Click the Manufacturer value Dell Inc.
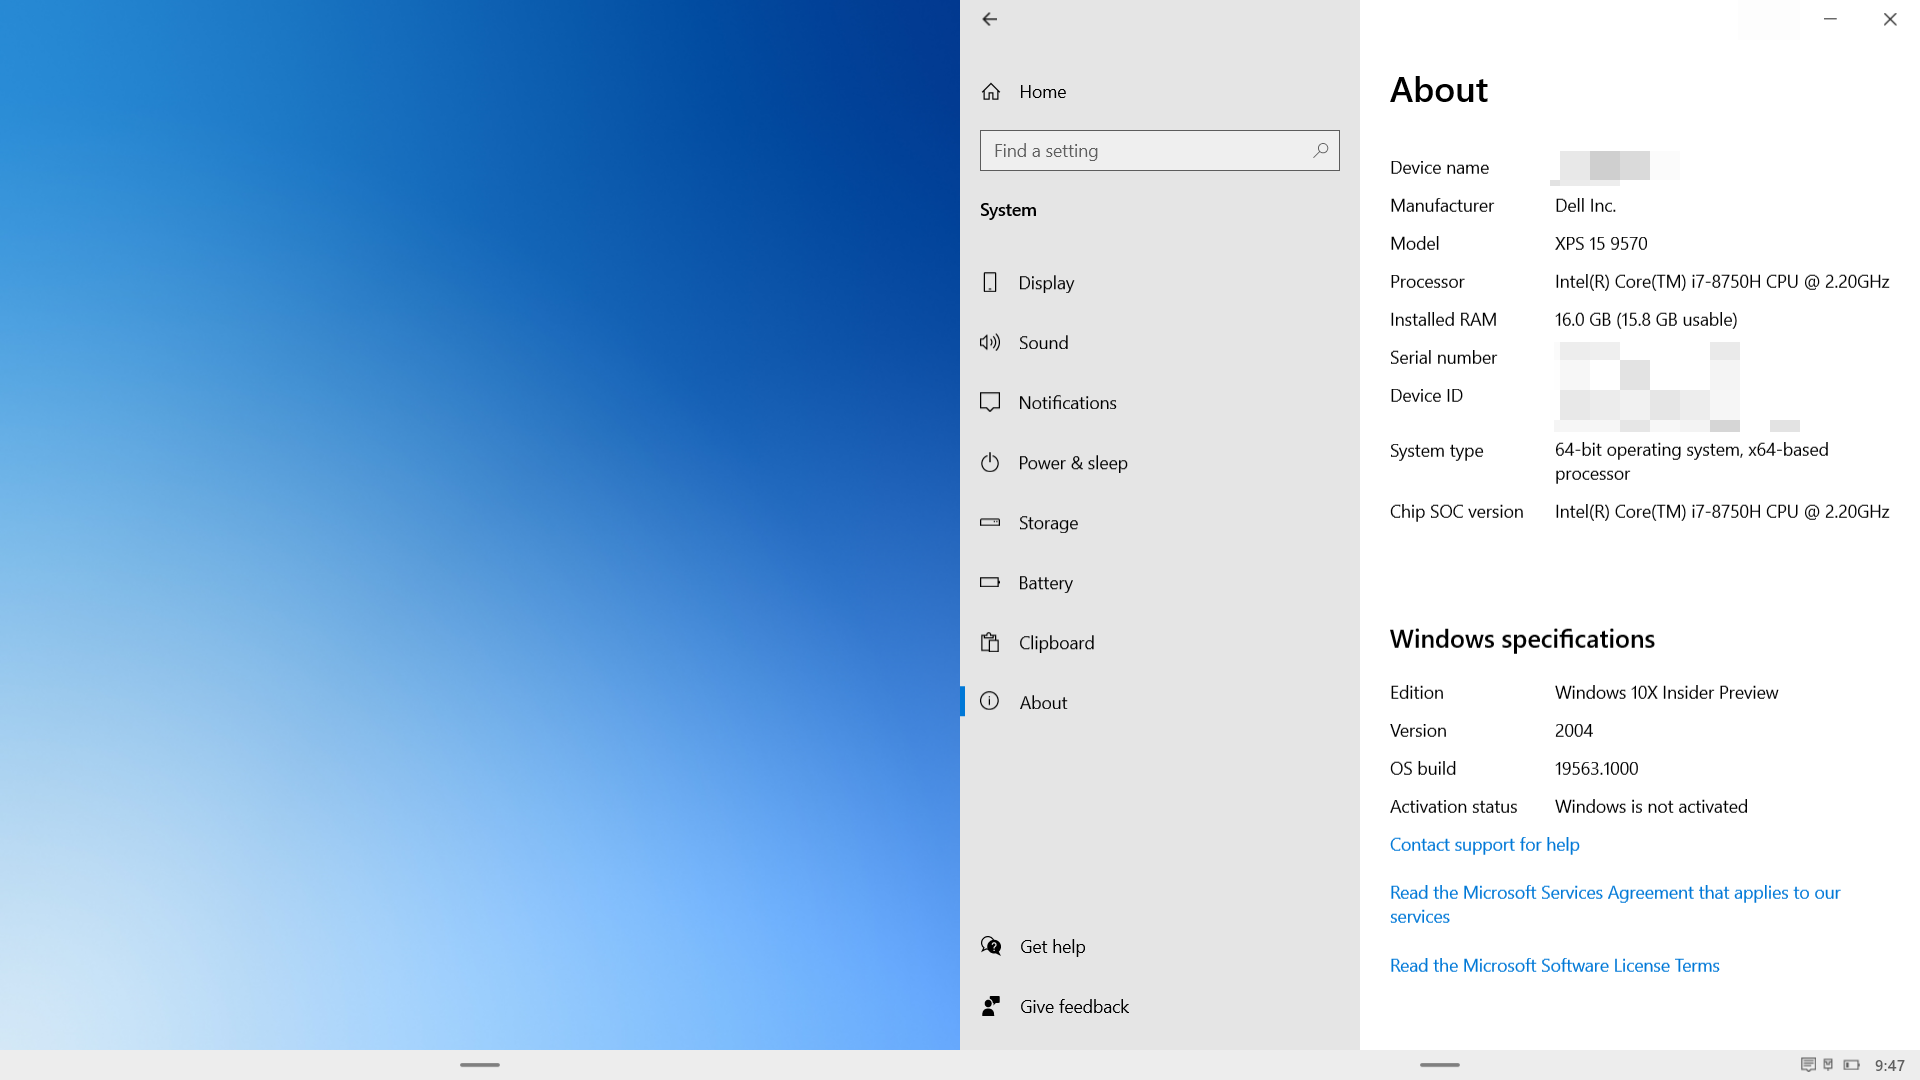 coord(1585,206)
